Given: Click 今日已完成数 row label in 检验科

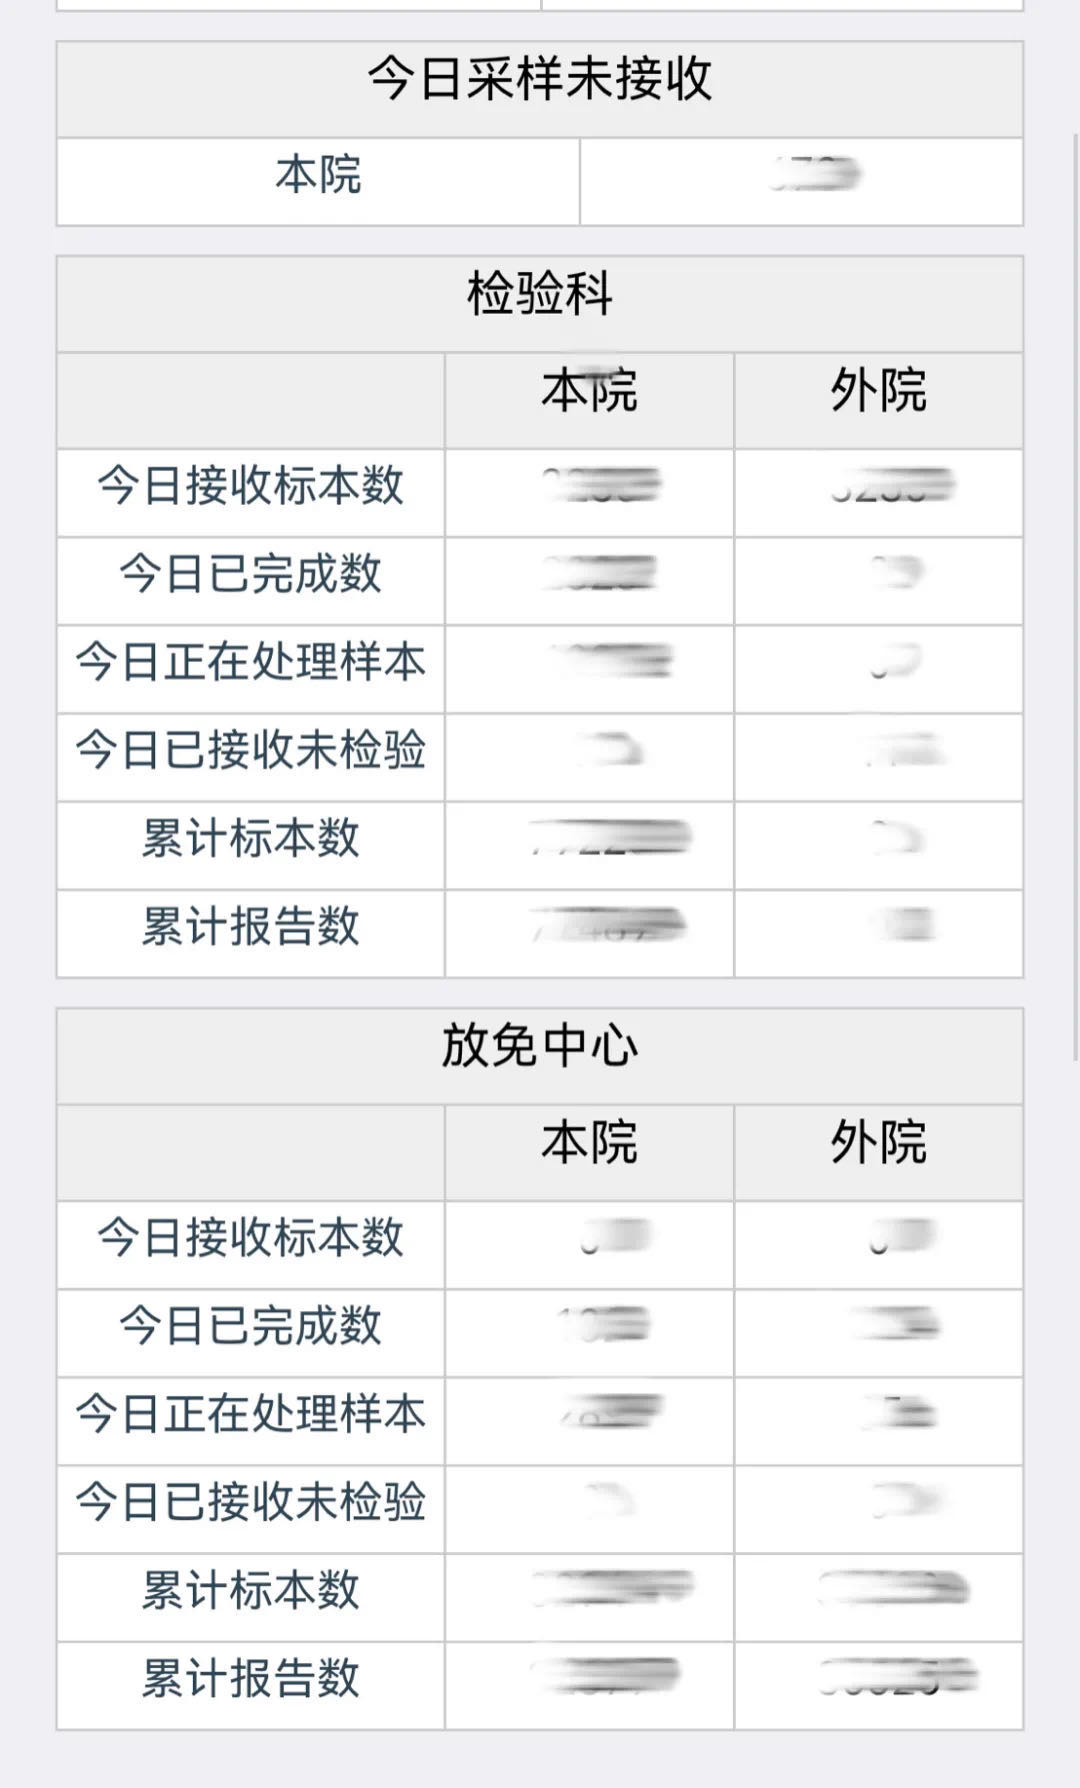Looking at the screenshot, I should click(x=250, y=574).
